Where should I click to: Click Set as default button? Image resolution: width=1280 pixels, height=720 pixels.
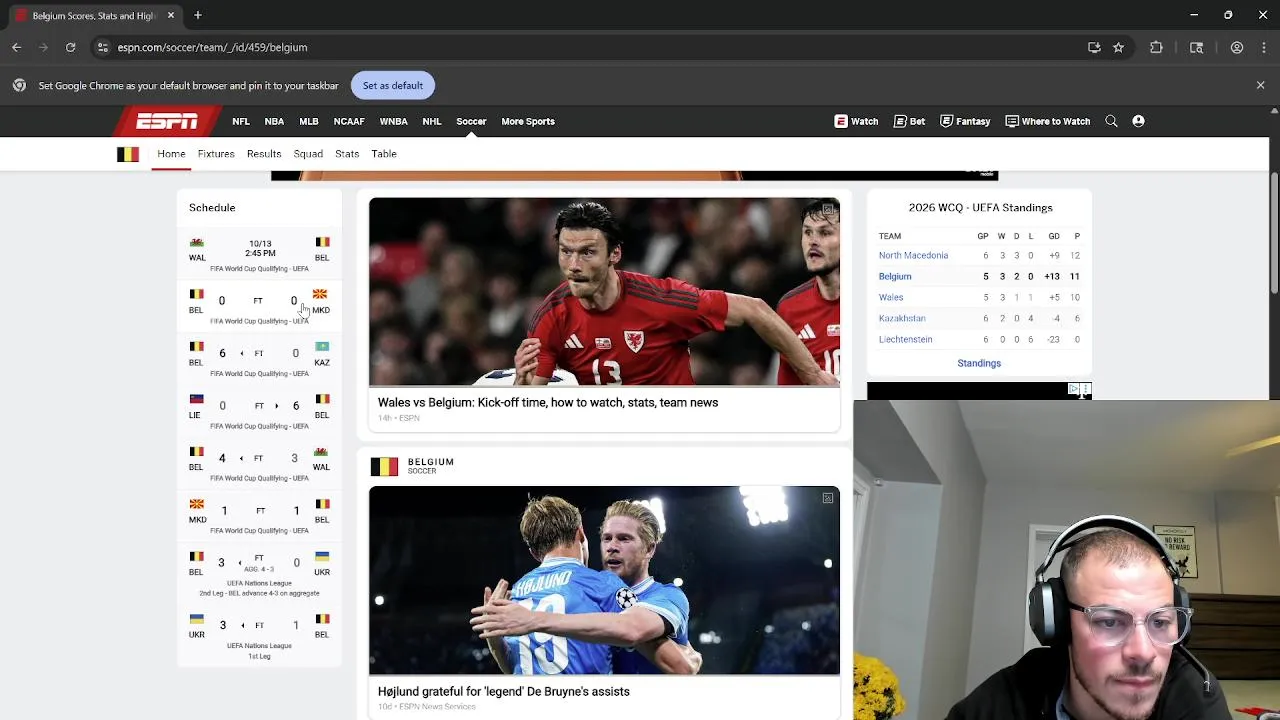coord(393,85)
